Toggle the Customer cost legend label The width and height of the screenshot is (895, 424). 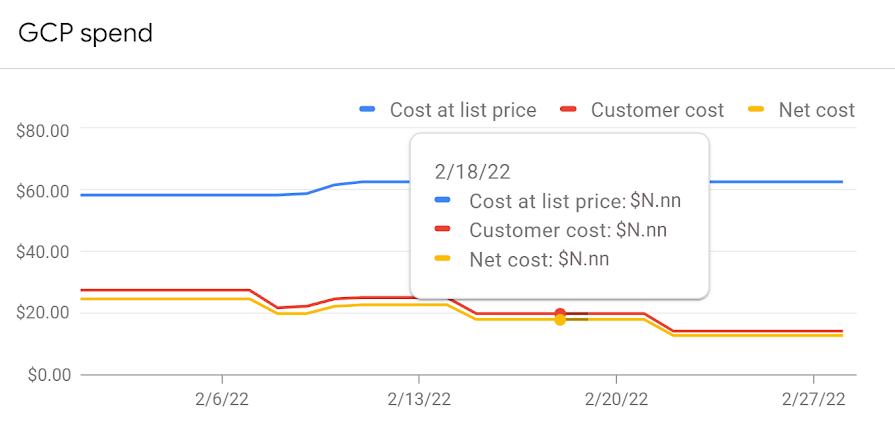(x=657, y=110)
